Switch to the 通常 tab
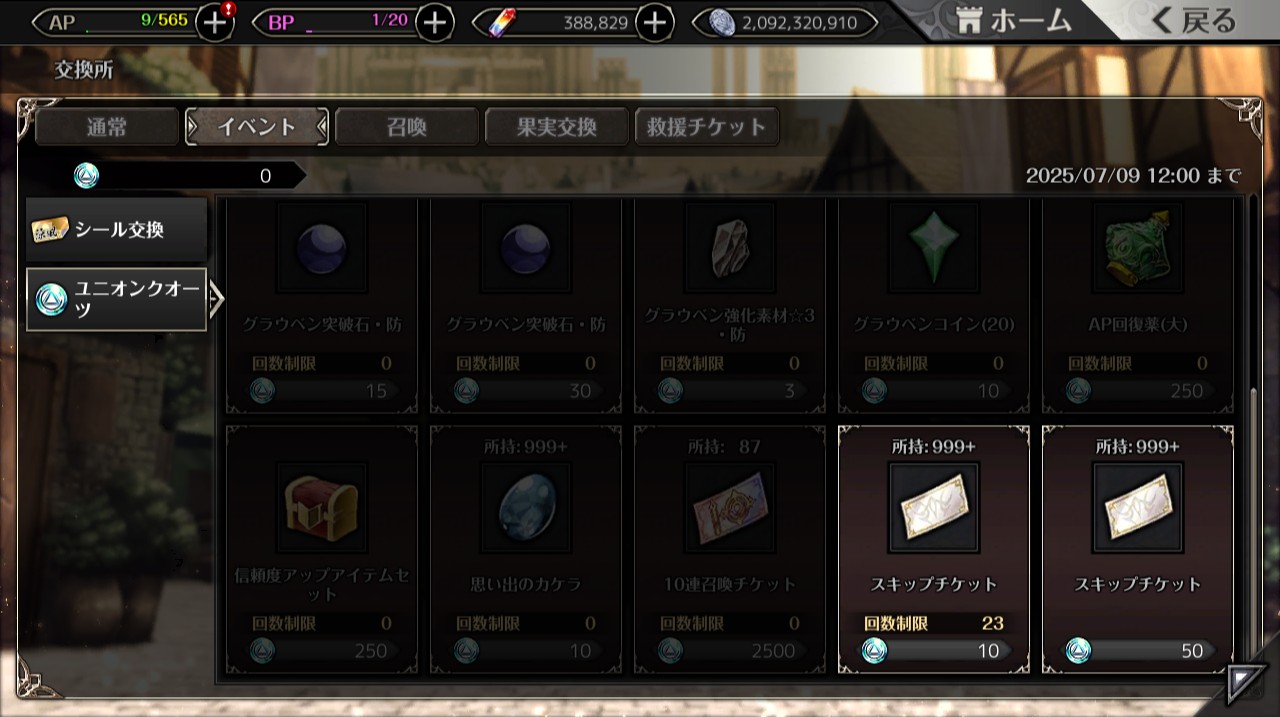Screen dimensions: 1280x717 tap(107, 127)
